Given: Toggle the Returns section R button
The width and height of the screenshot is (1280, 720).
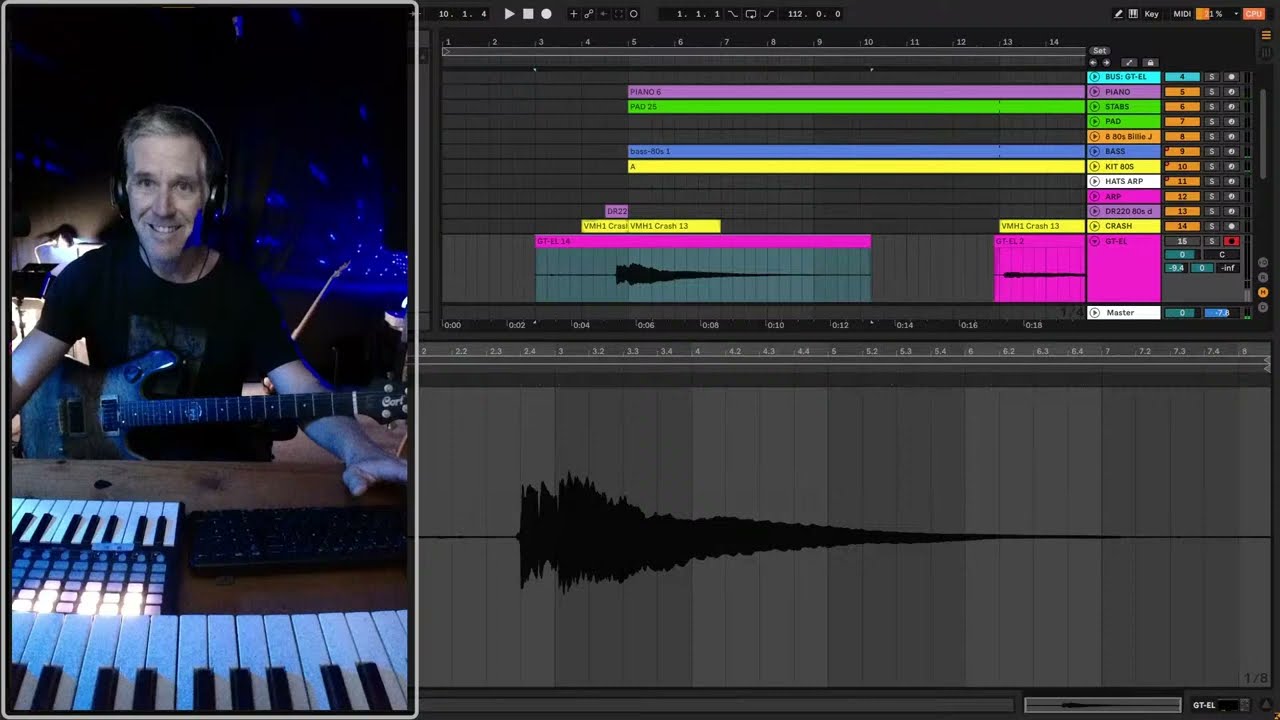Looking at the screenshot, I should pyautogui.click(x=1265, y=277).
